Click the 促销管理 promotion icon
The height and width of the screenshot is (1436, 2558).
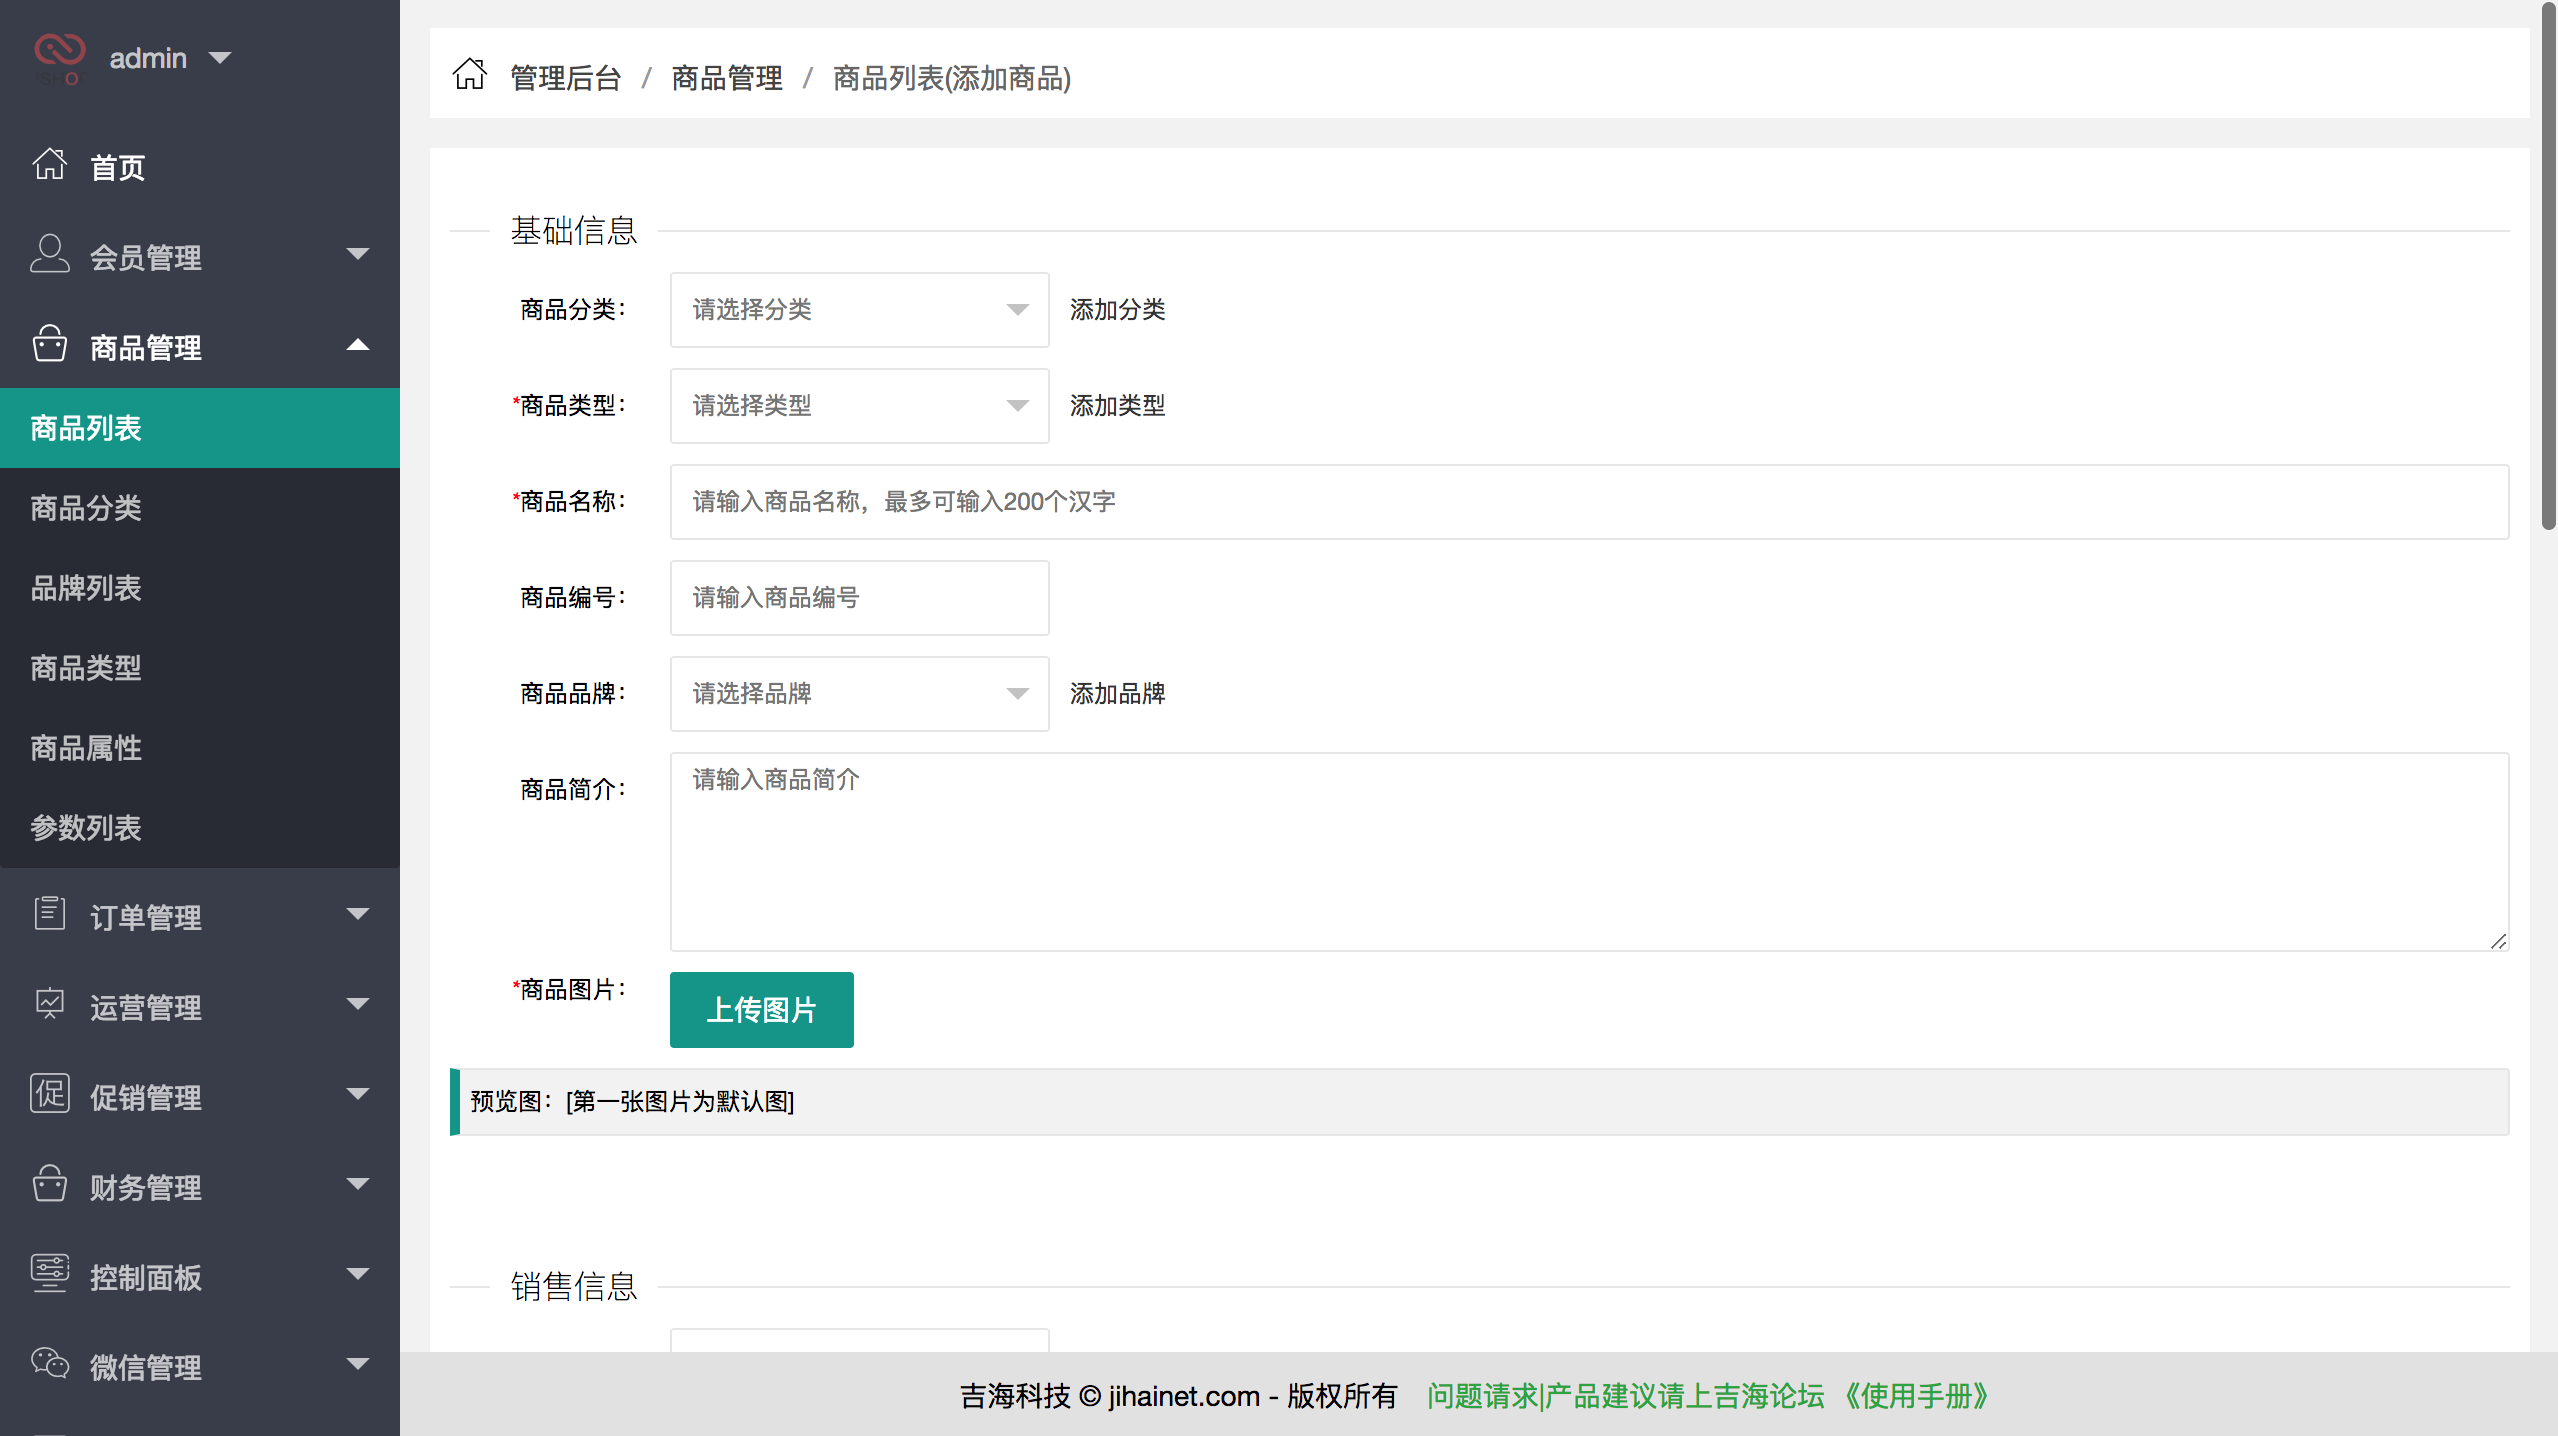click(x=50, y=1094)
